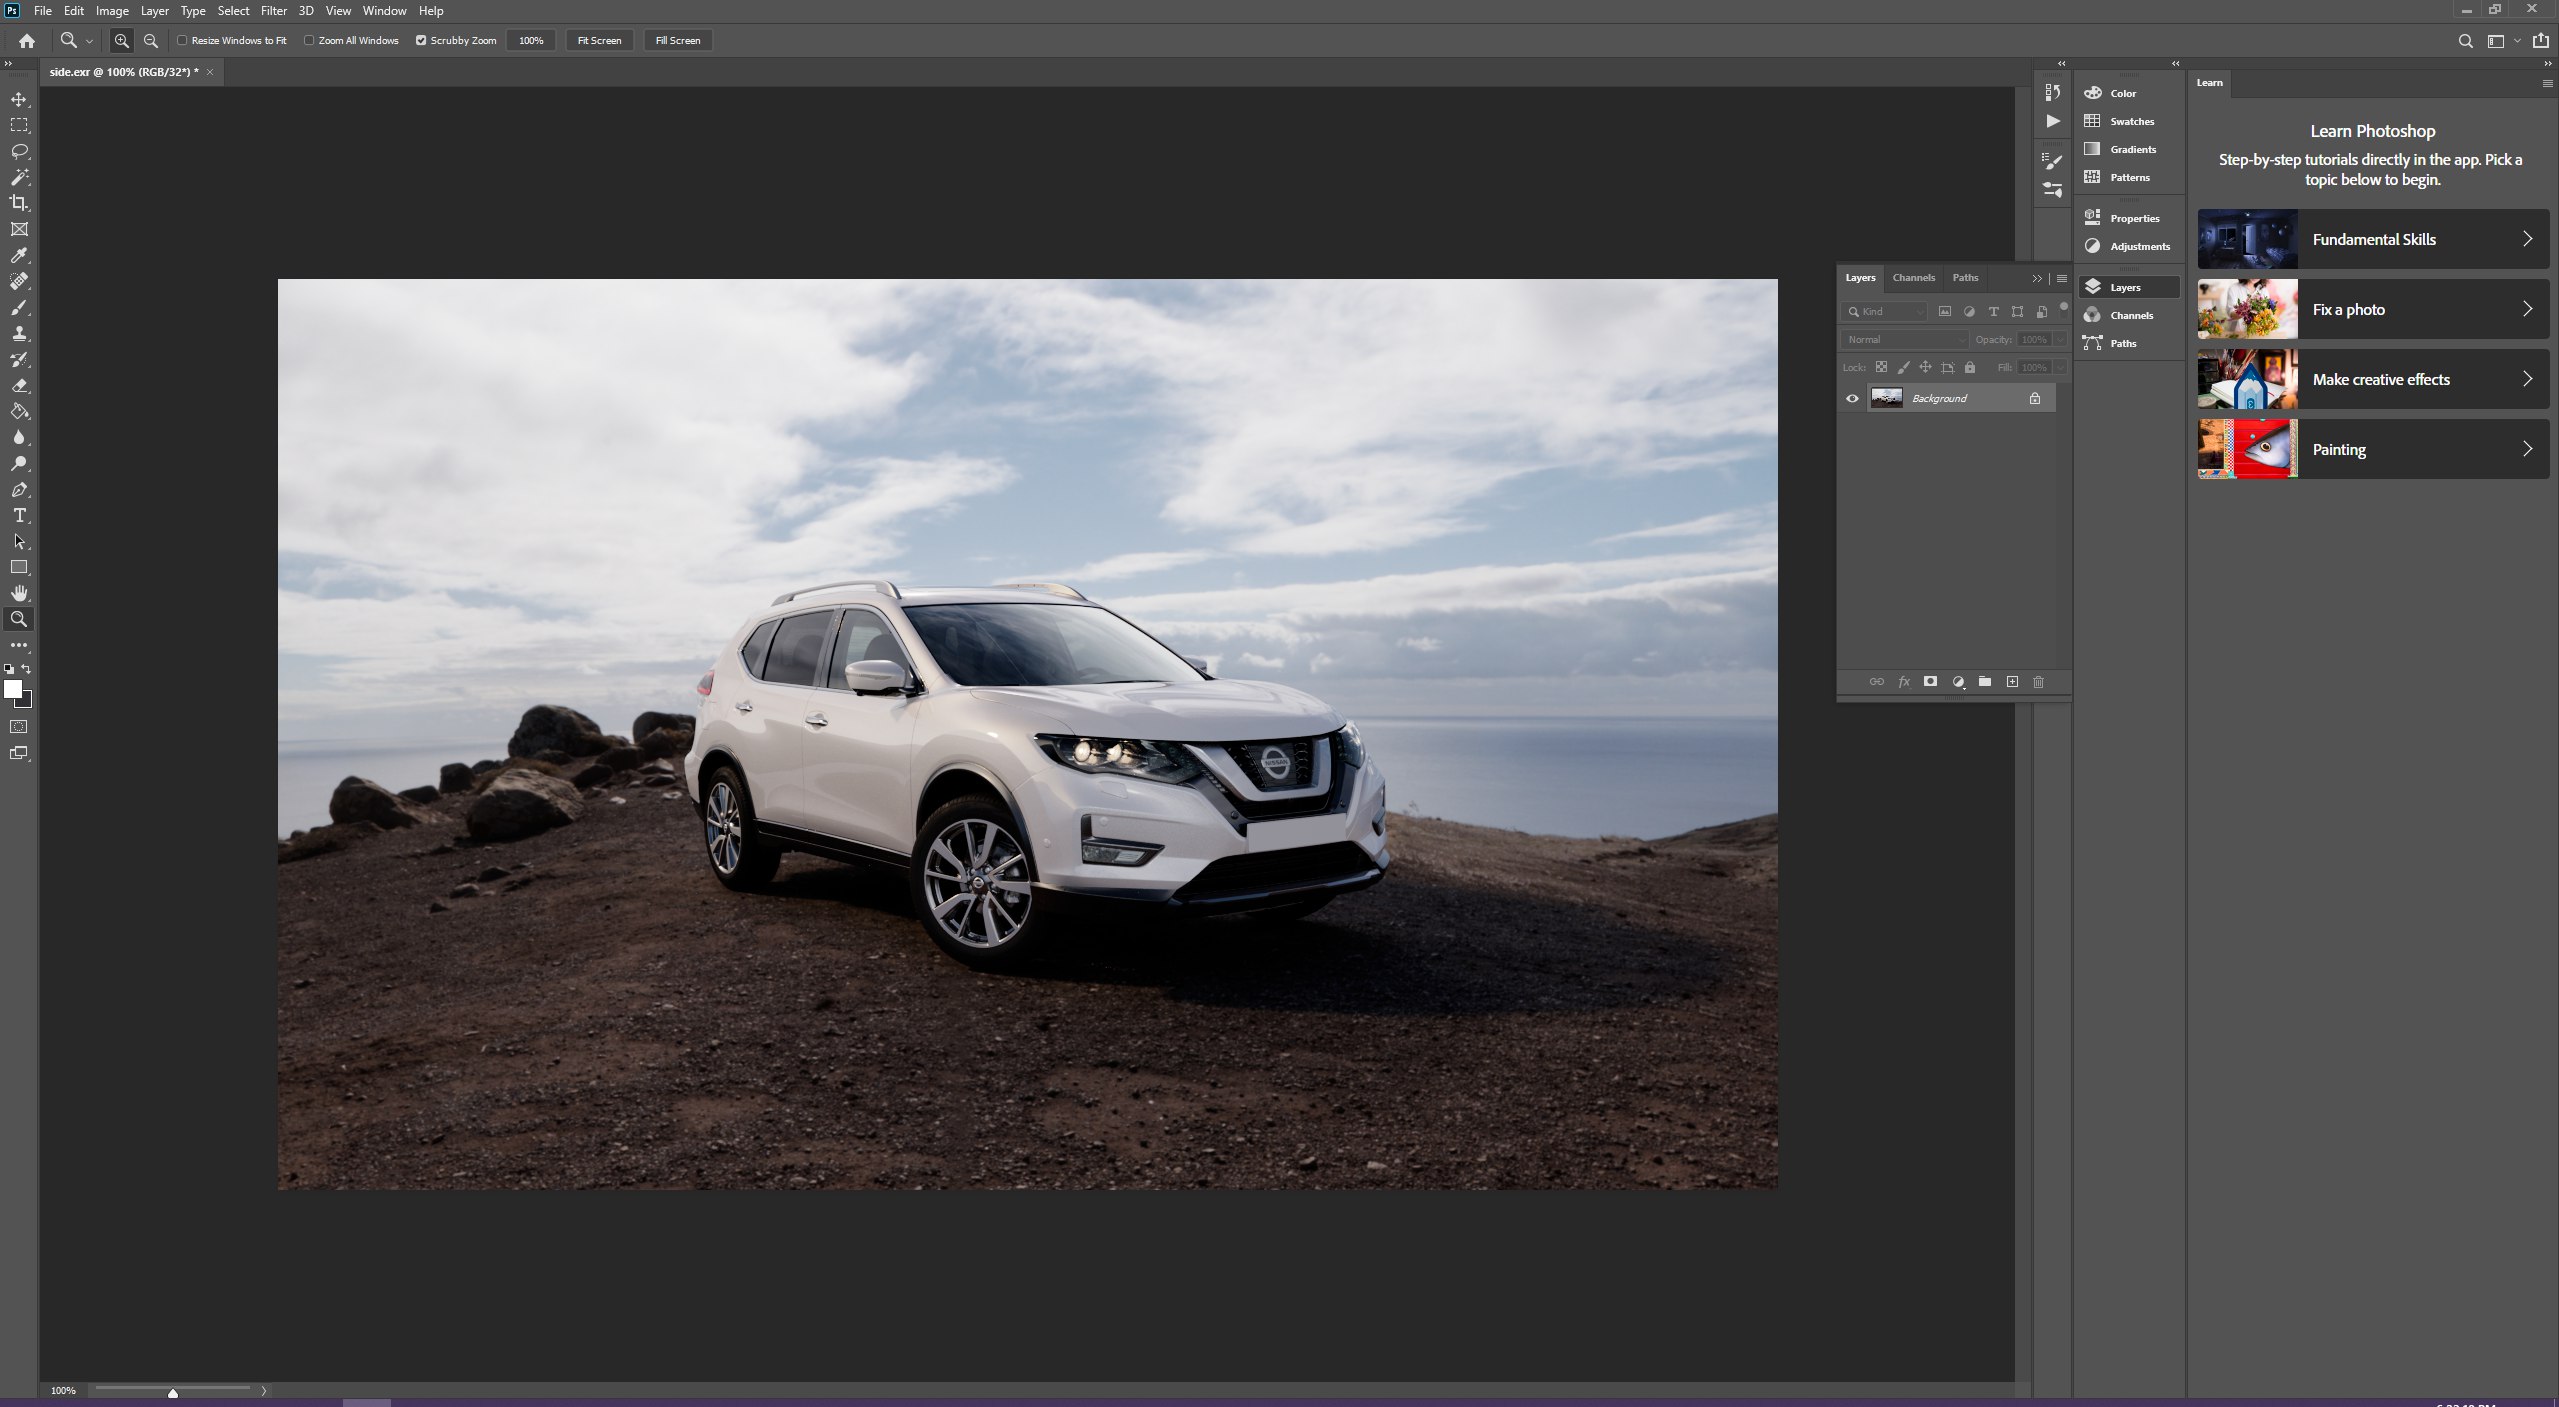Click the Zoom Out mode icon
2559x1407 pixels.
pyautogui.click(x=151, y=41)
